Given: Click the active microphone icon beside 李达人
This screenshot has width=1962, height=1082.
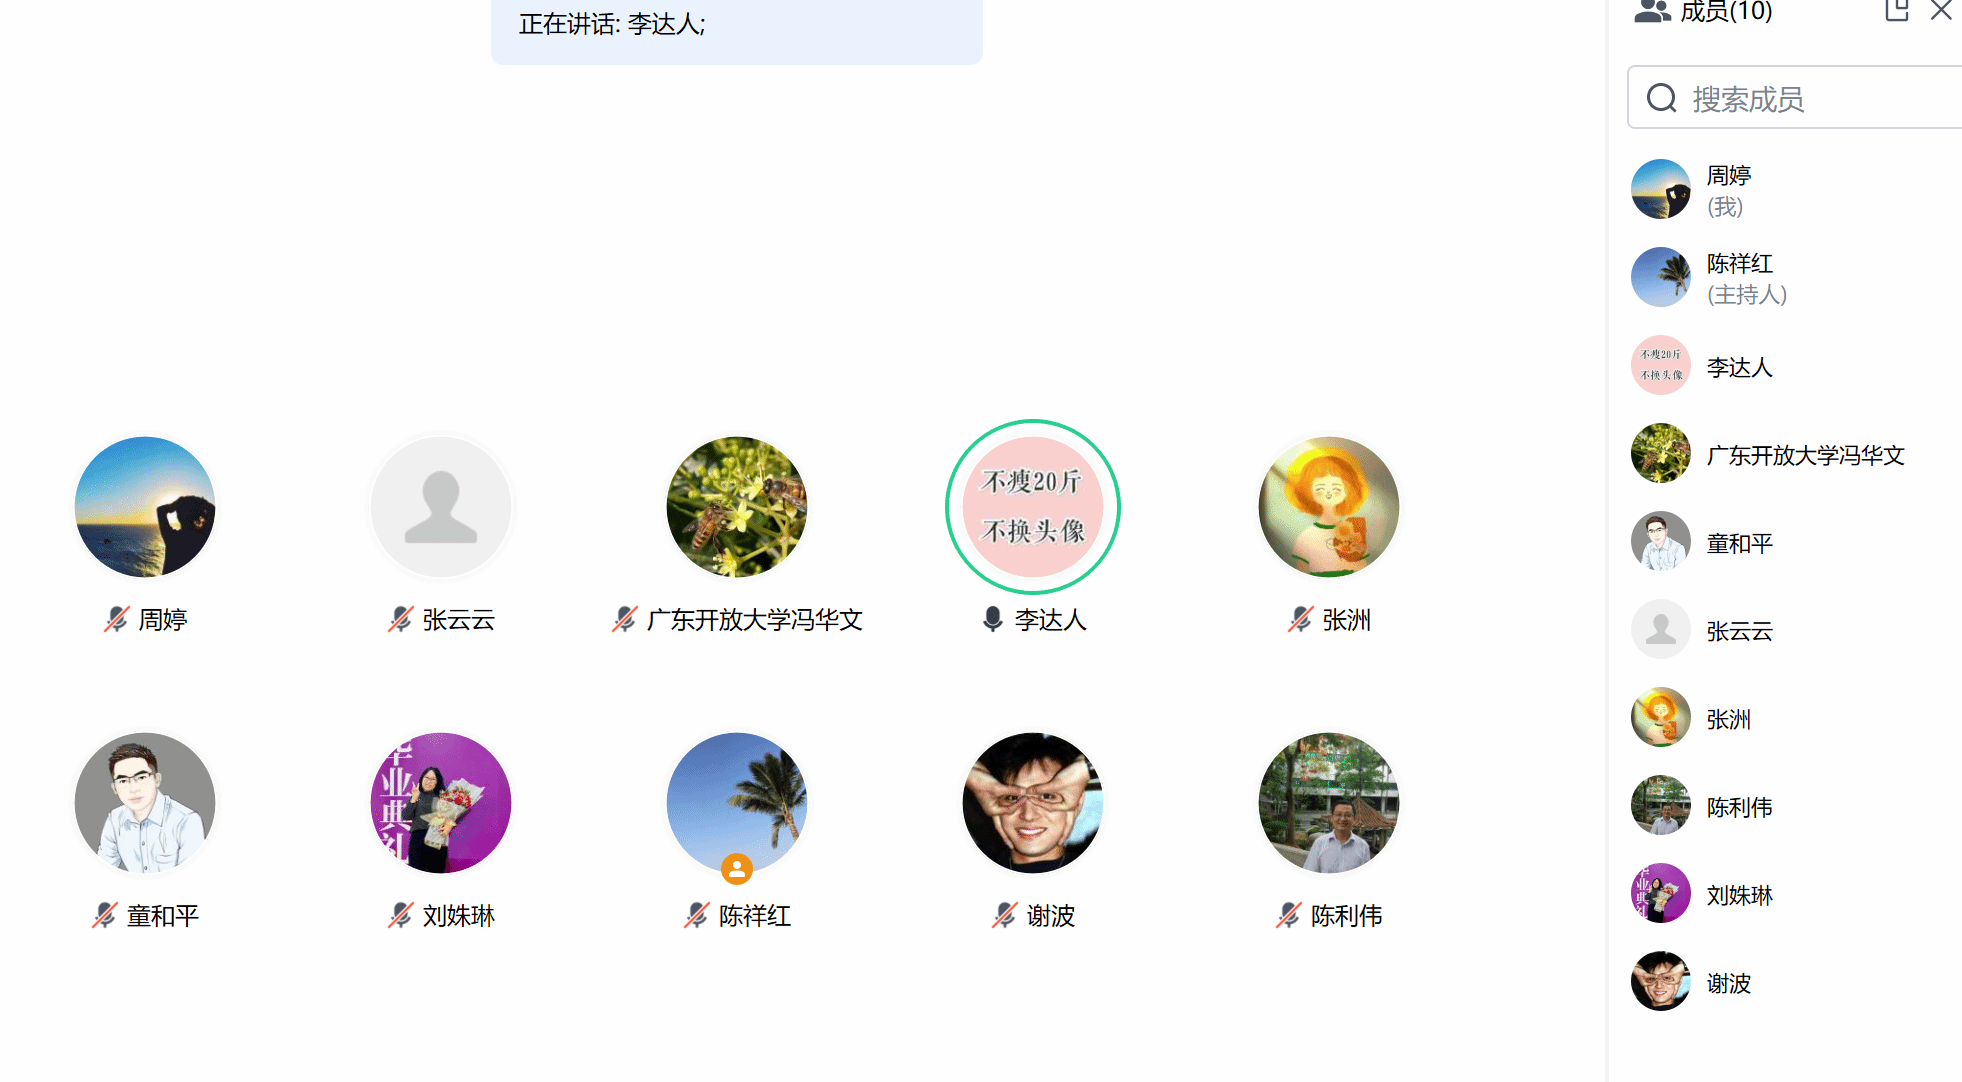Looking at the screenshot, I should click(992, 620).
